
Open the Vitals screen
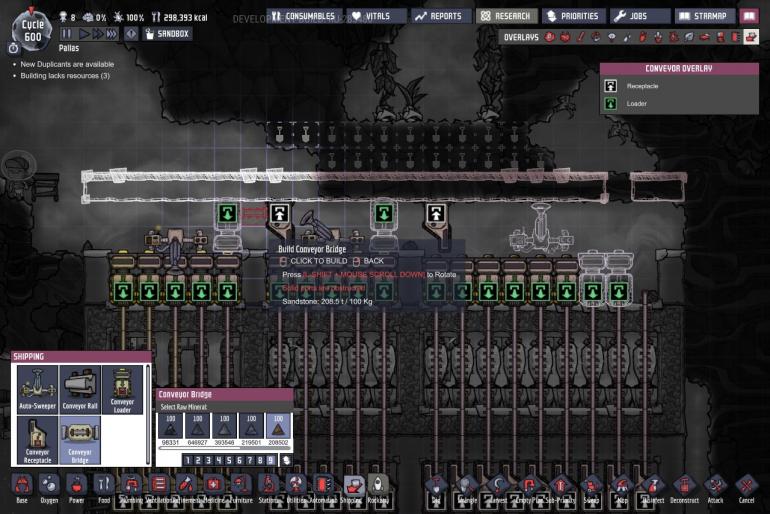pos(377,16)
